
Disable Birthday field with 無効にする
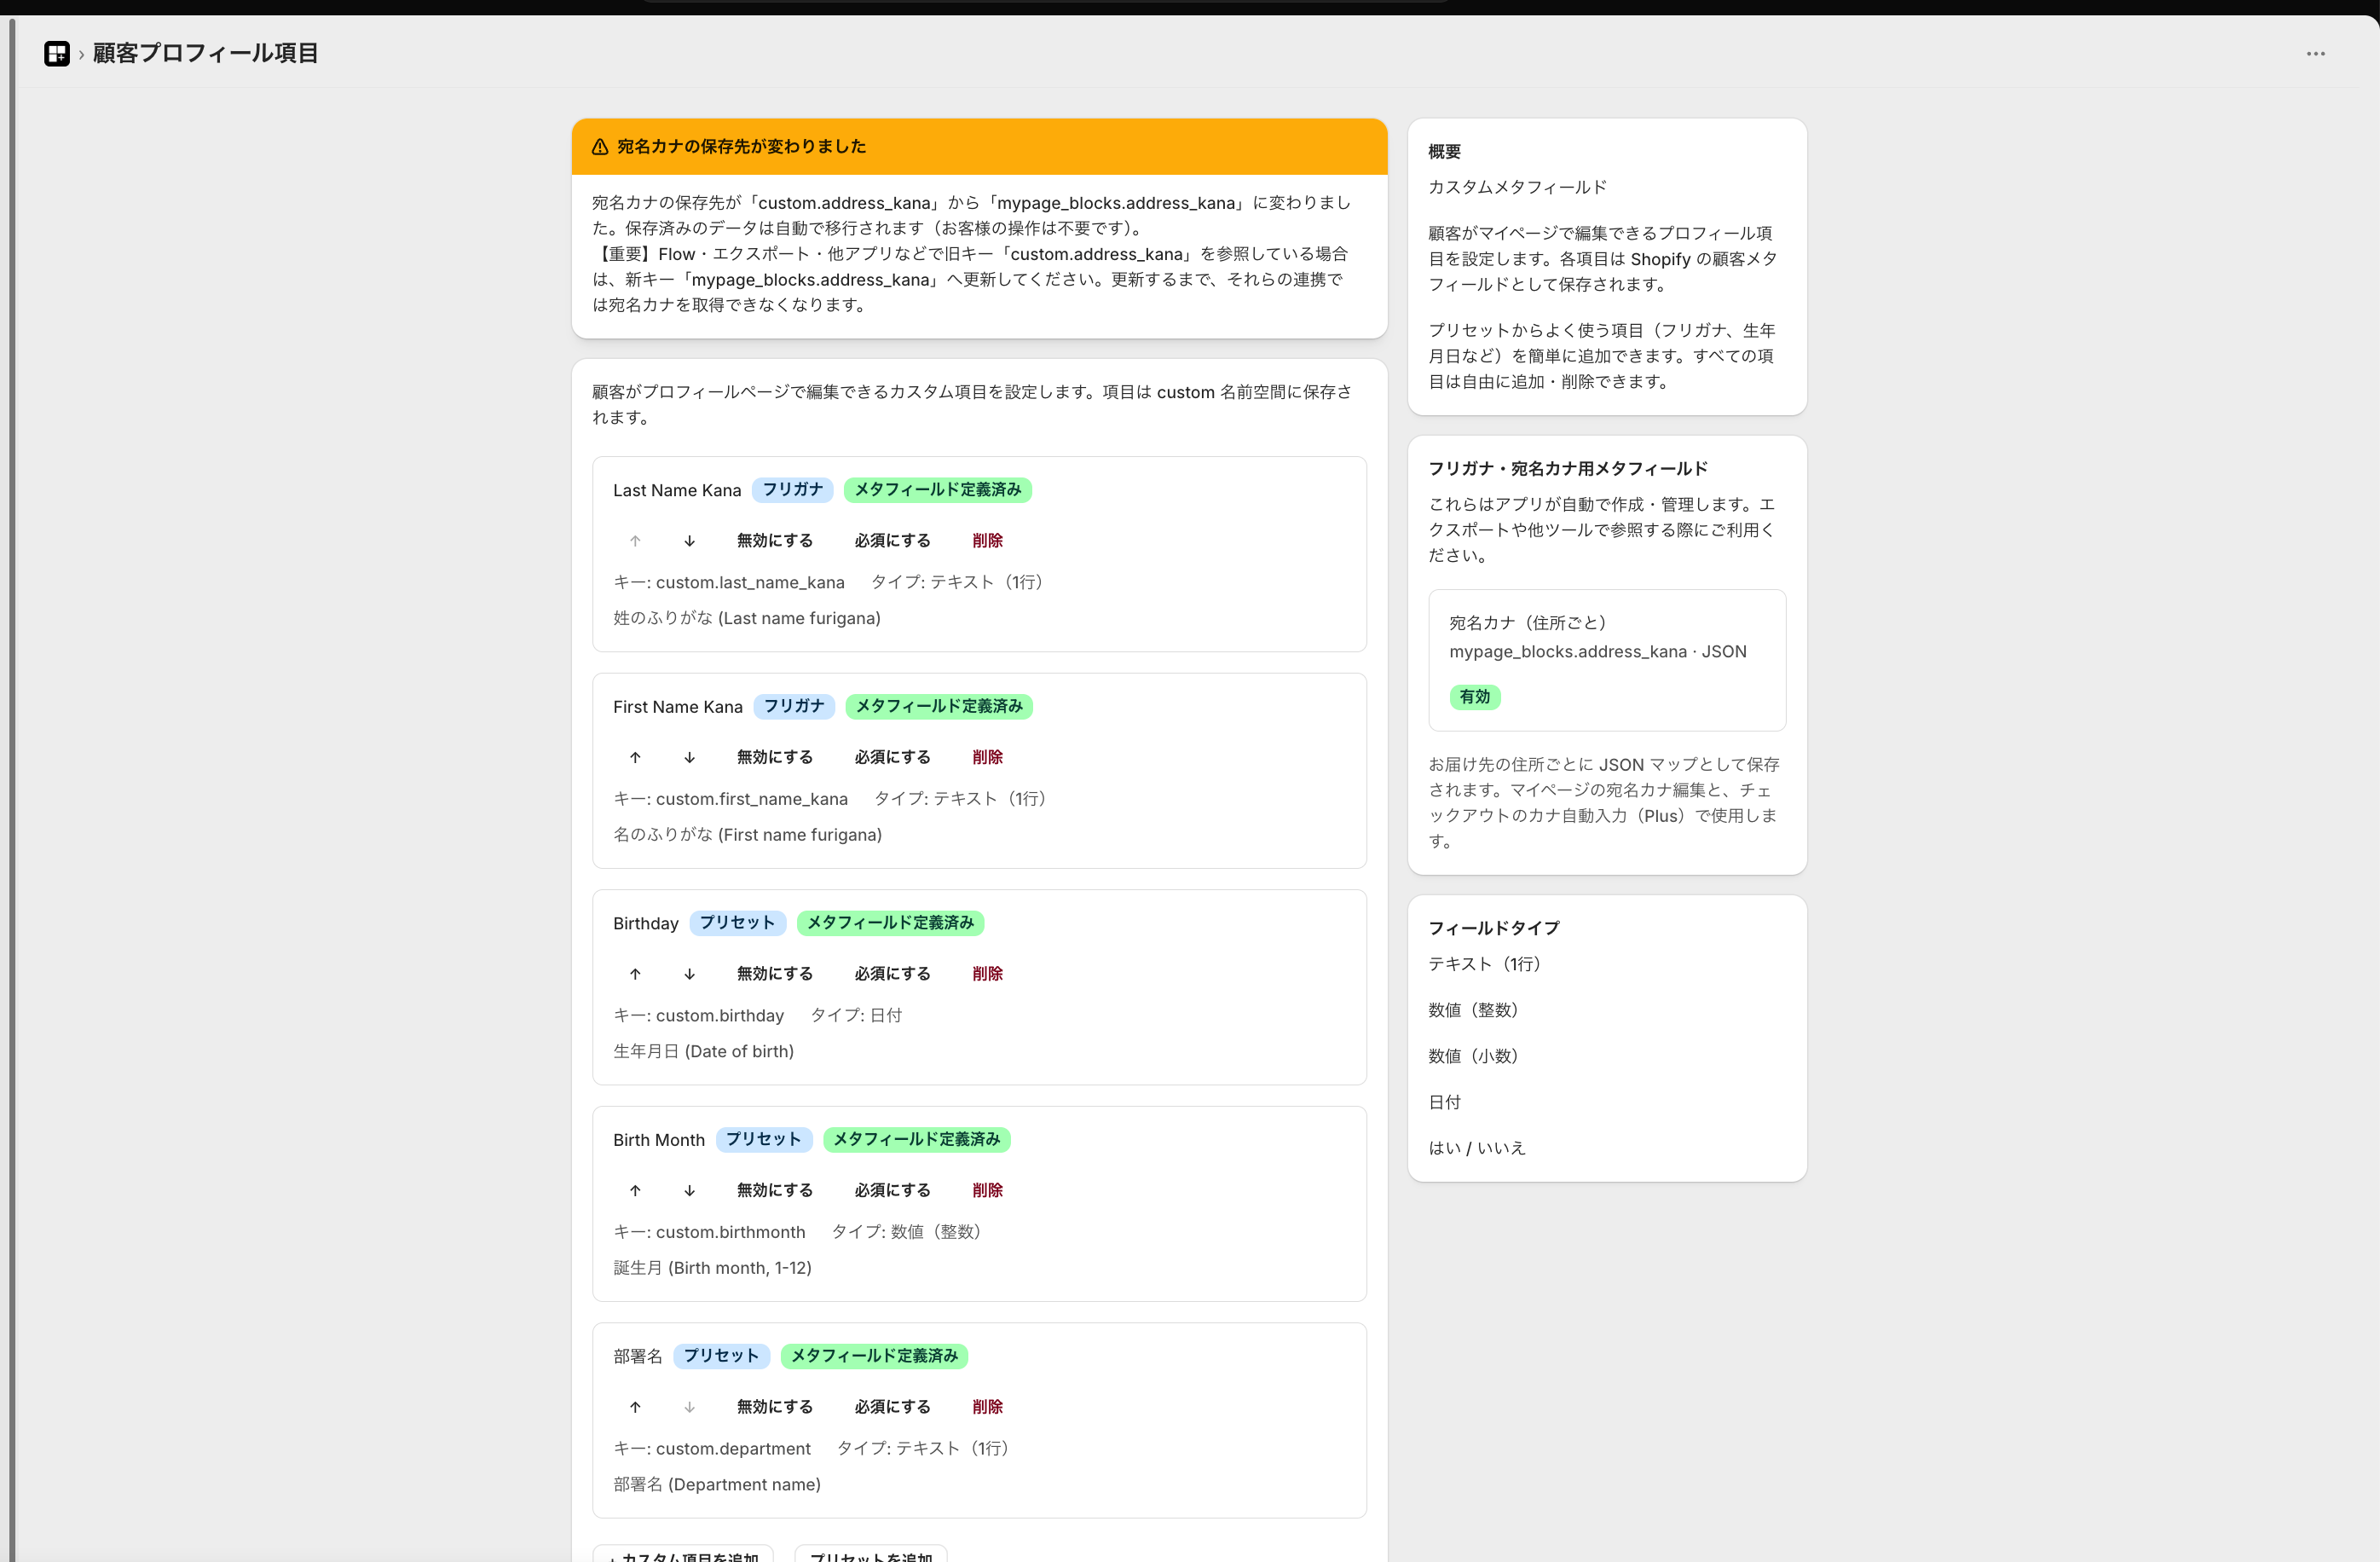[775, 974]
